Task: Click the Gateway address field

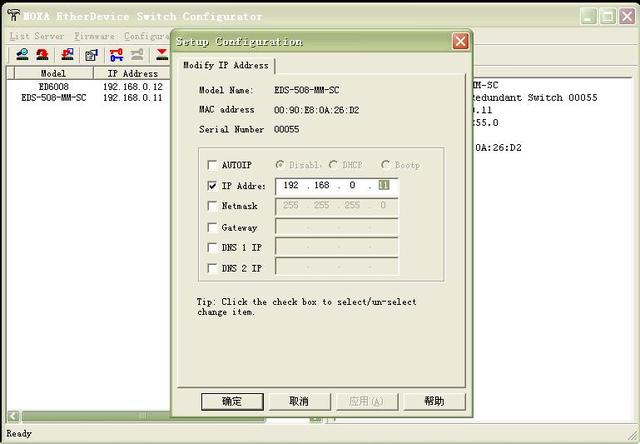Action: pos(337,227)
